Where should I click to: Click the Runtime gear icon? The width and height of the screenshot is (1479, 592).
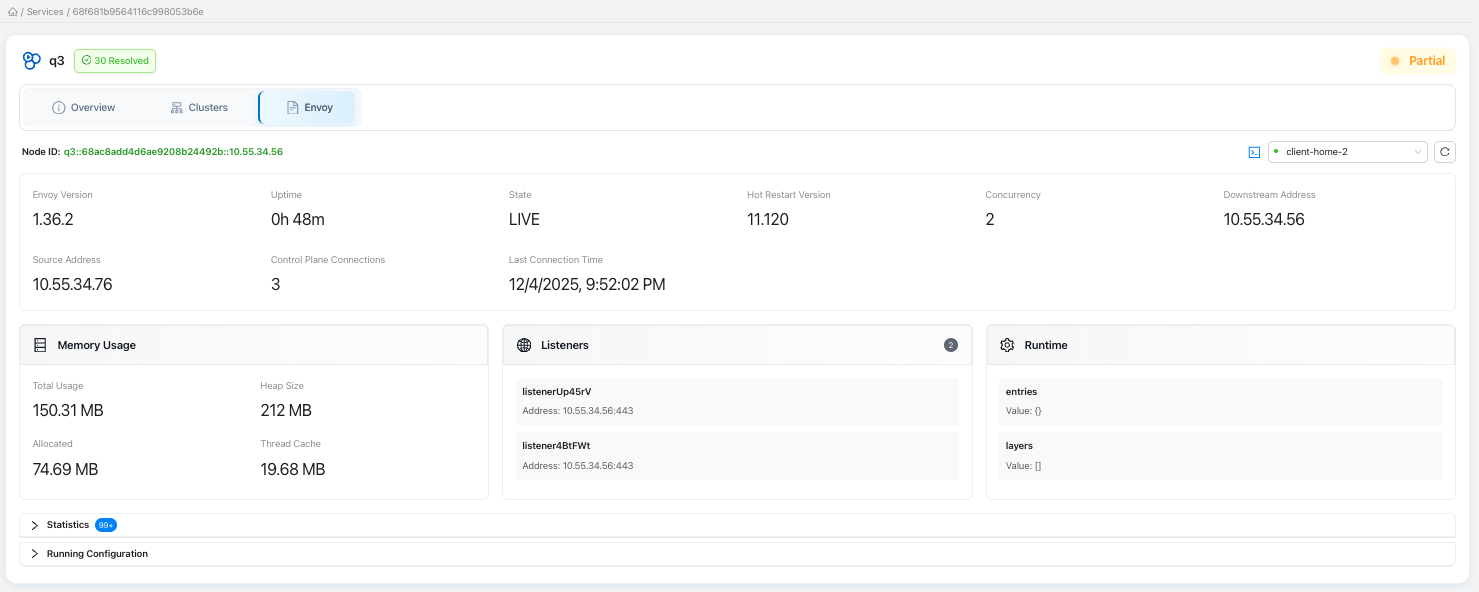(x=1007, y=345)
